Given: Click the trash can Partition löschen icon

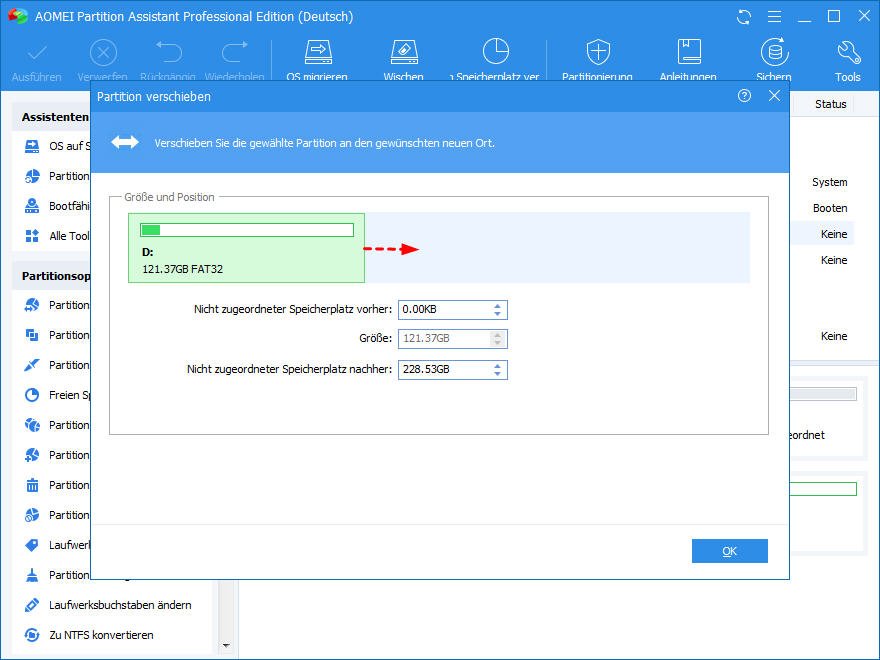Looking at the screenshot, I should (32, 485).
